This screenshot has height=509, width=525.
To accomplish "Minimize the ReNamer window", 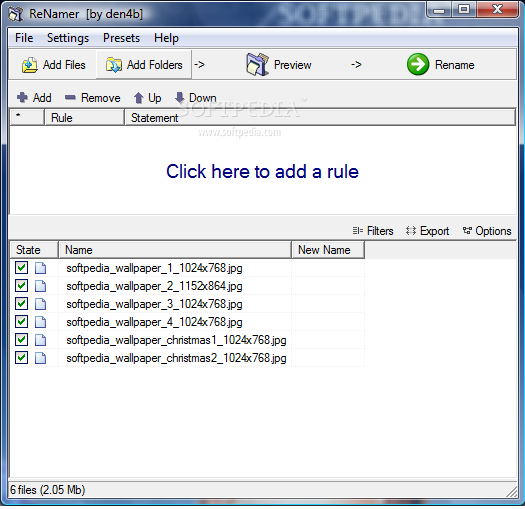I will pyautogui.click(x=439, y=10).
